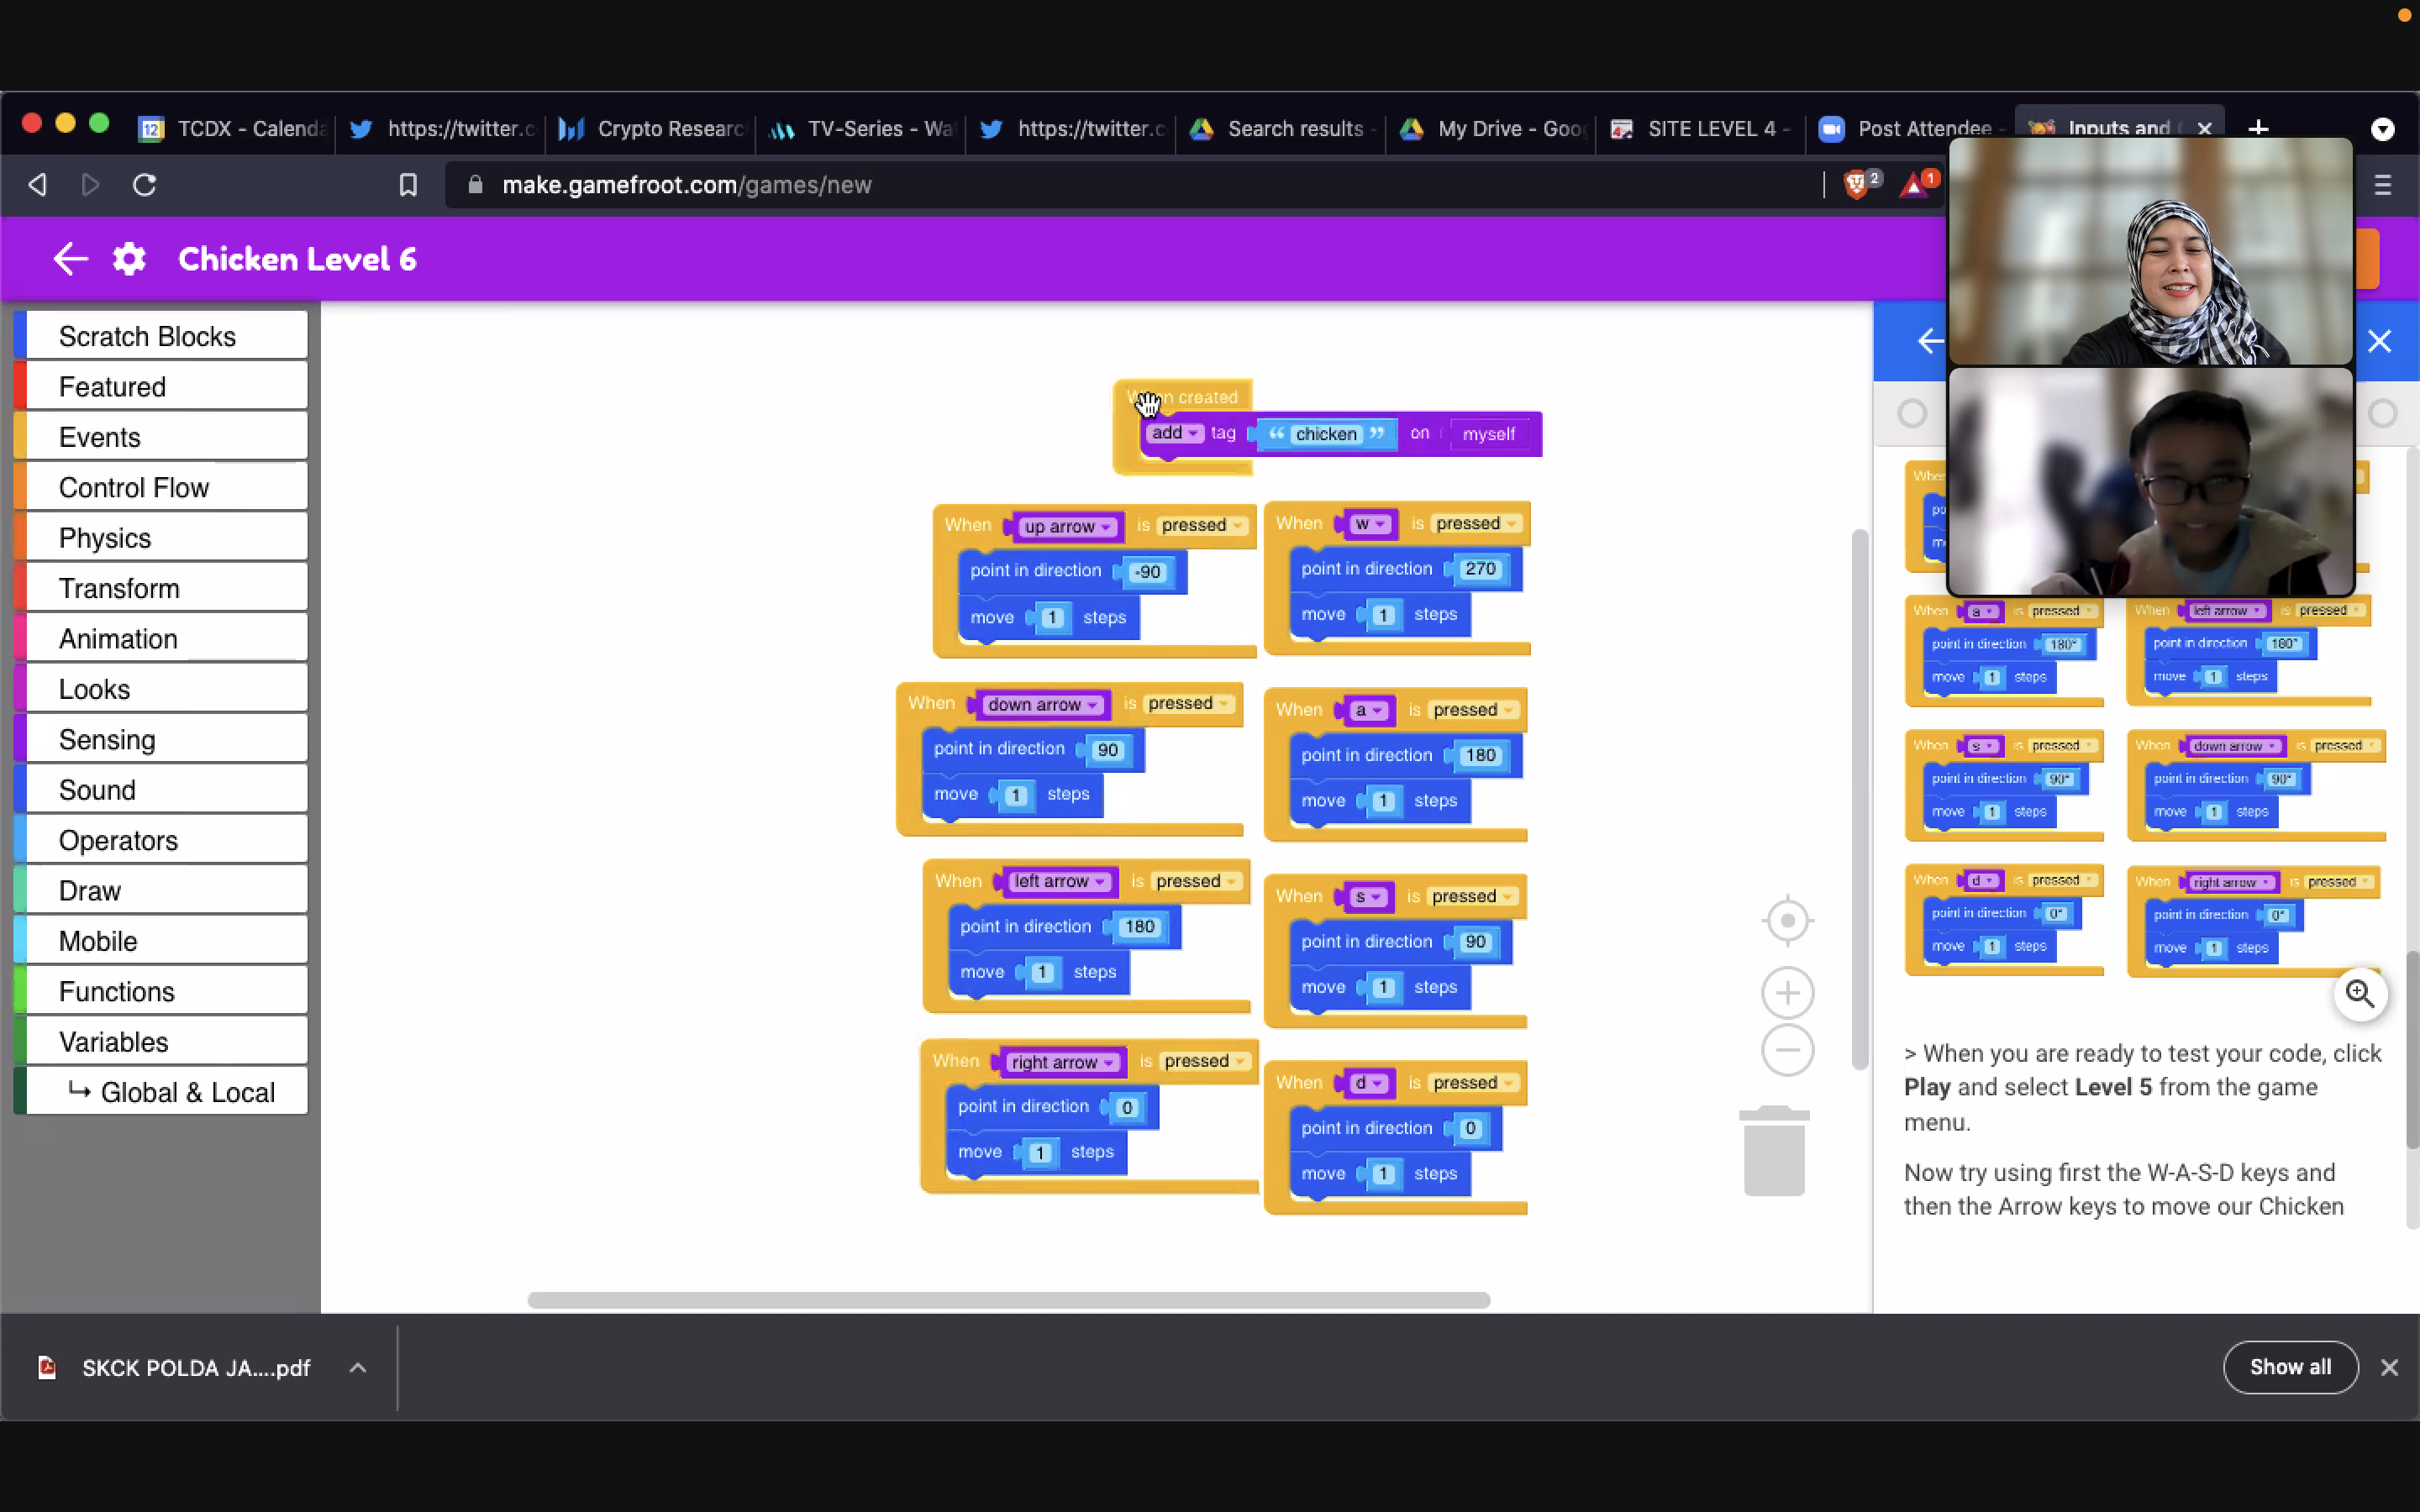This screenshot has width=2420, height=1512.
Task: Open a new browser tab with plus
Action: 2258,128
